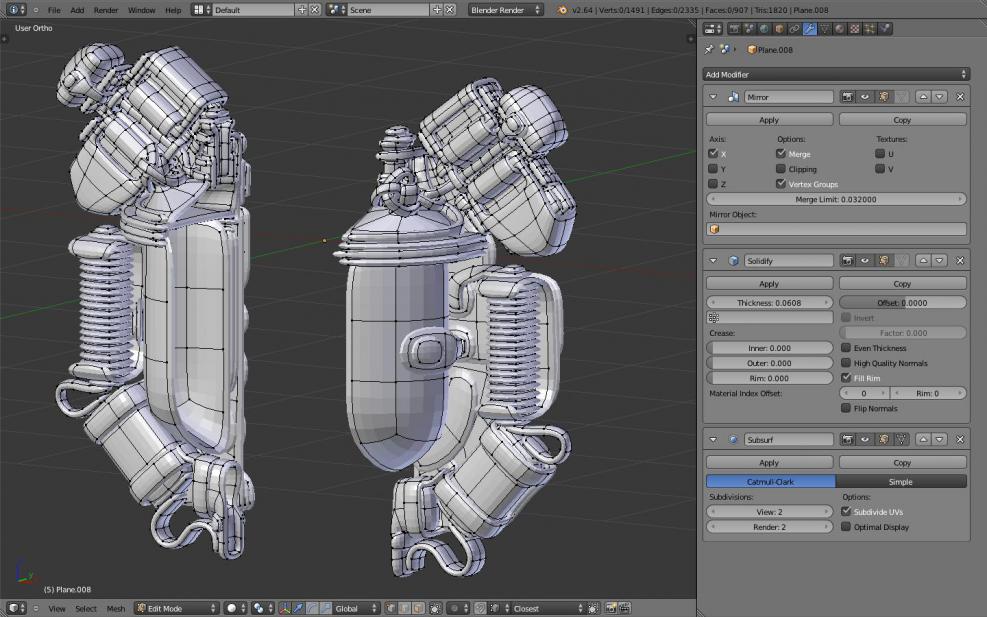This screenshot has height=617, width=987.
Task: Click the pin icon beside Plane.008
Action: (x=710, y=49)
